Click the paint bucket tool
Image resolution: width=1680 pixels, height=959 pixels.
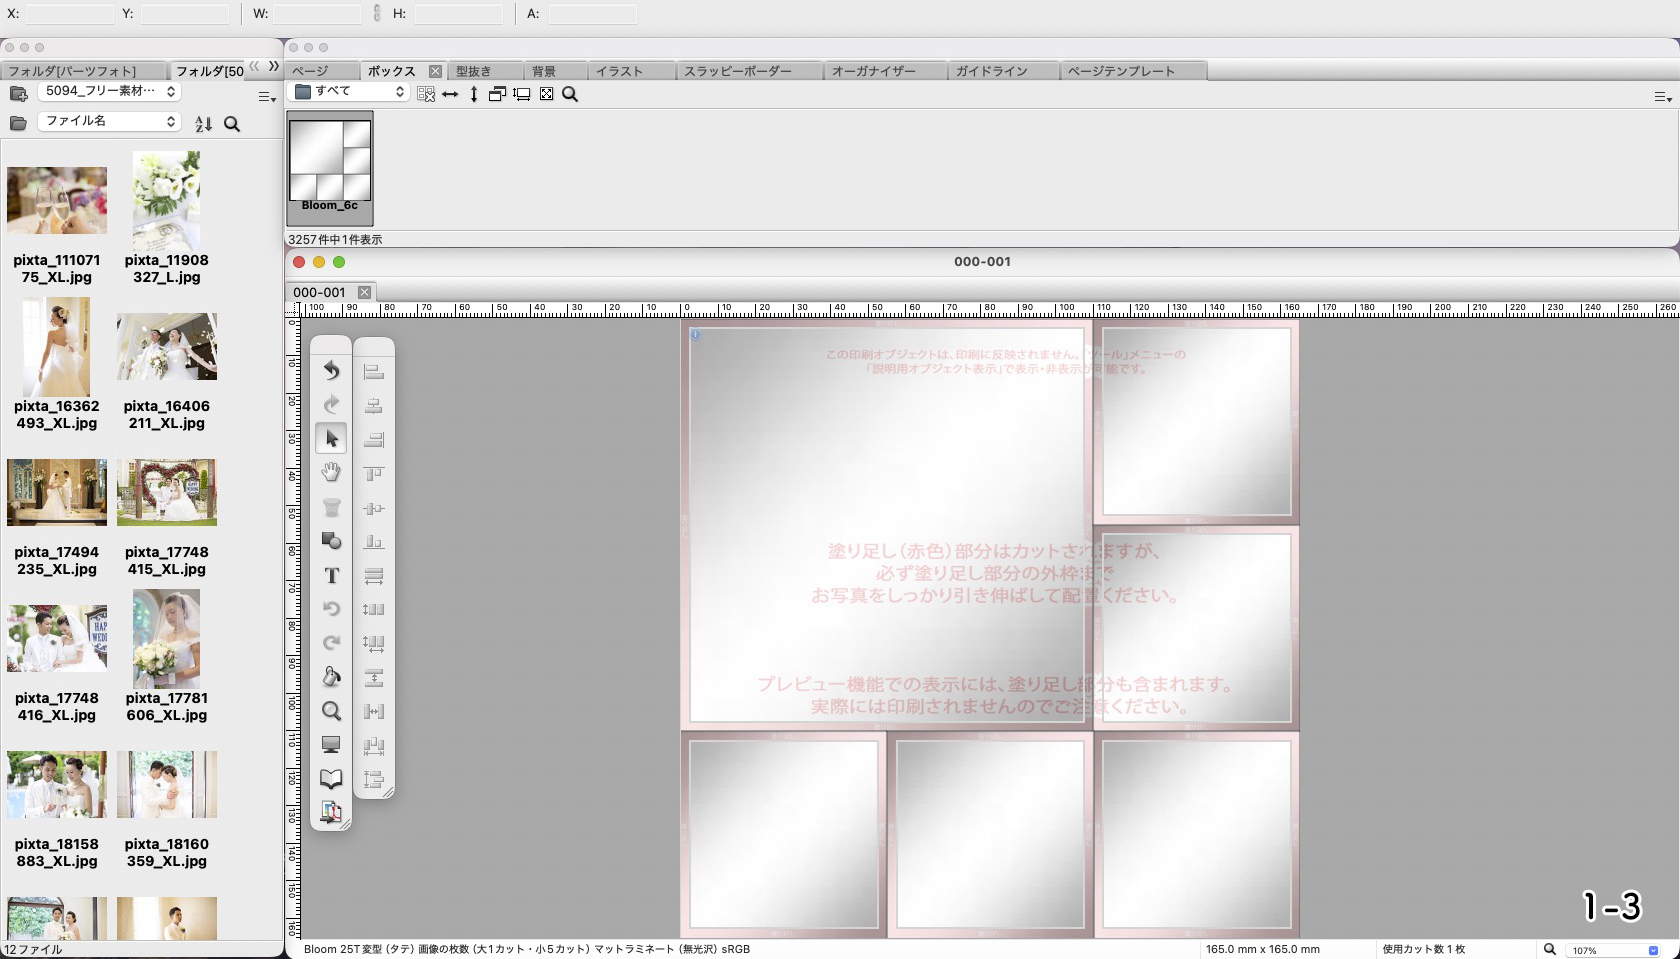pos(331,677)
